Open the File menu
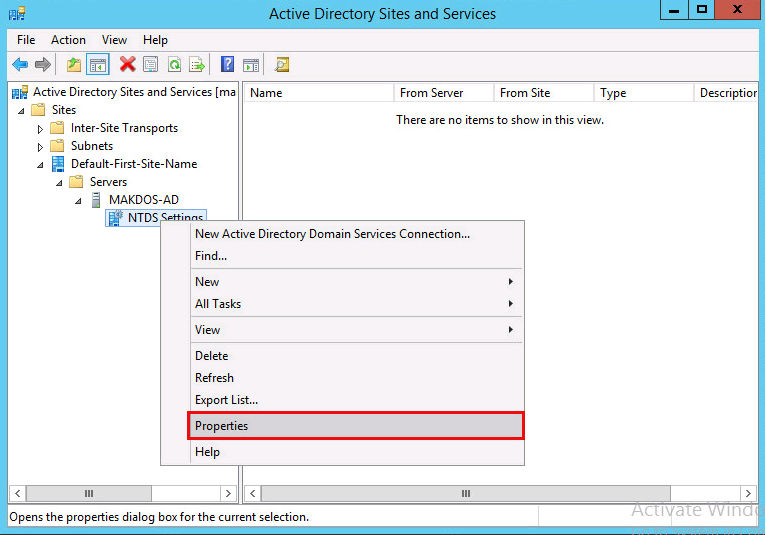765x535 pixels. 26,40
